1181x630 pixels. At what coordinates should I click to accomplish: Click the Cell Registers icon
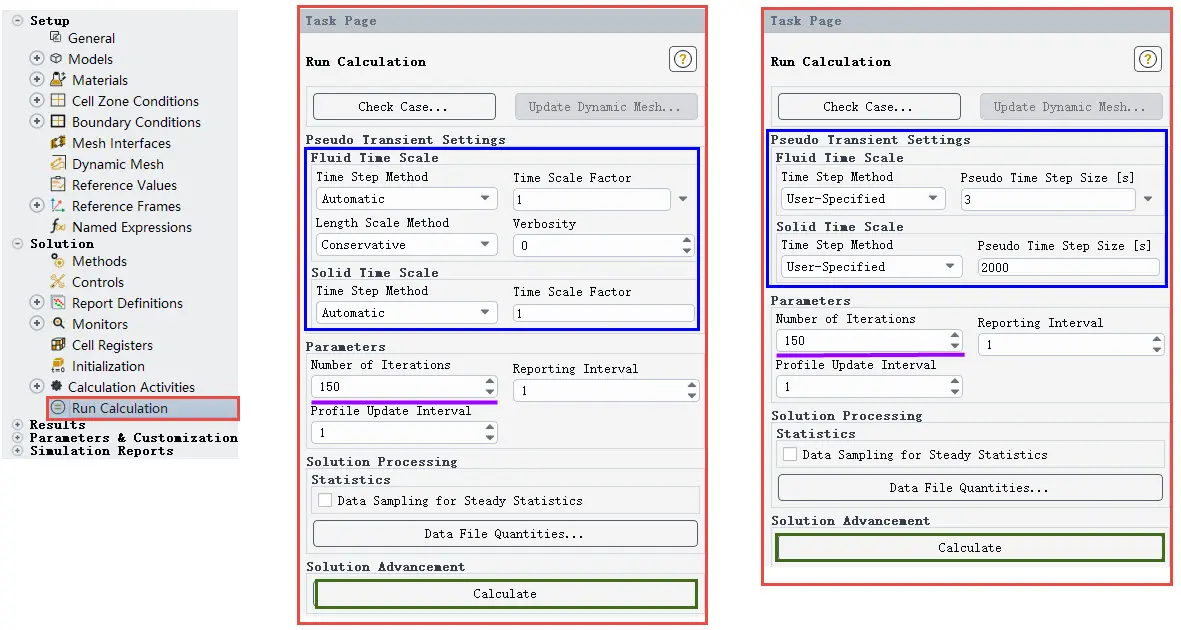pos(58,344)
